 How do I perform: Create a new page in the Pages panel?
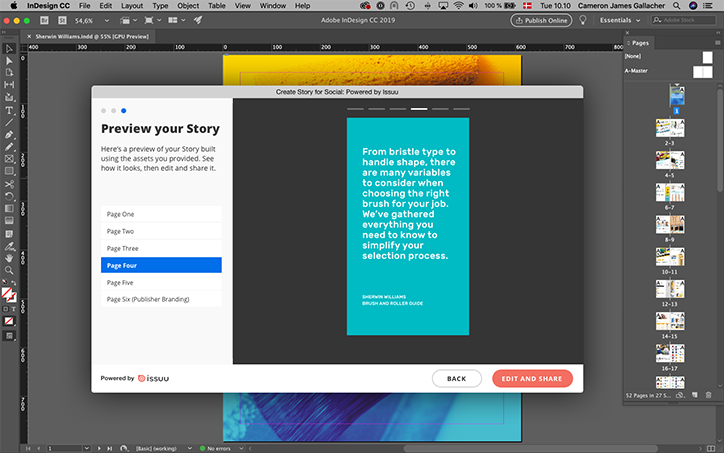(694, 395)
